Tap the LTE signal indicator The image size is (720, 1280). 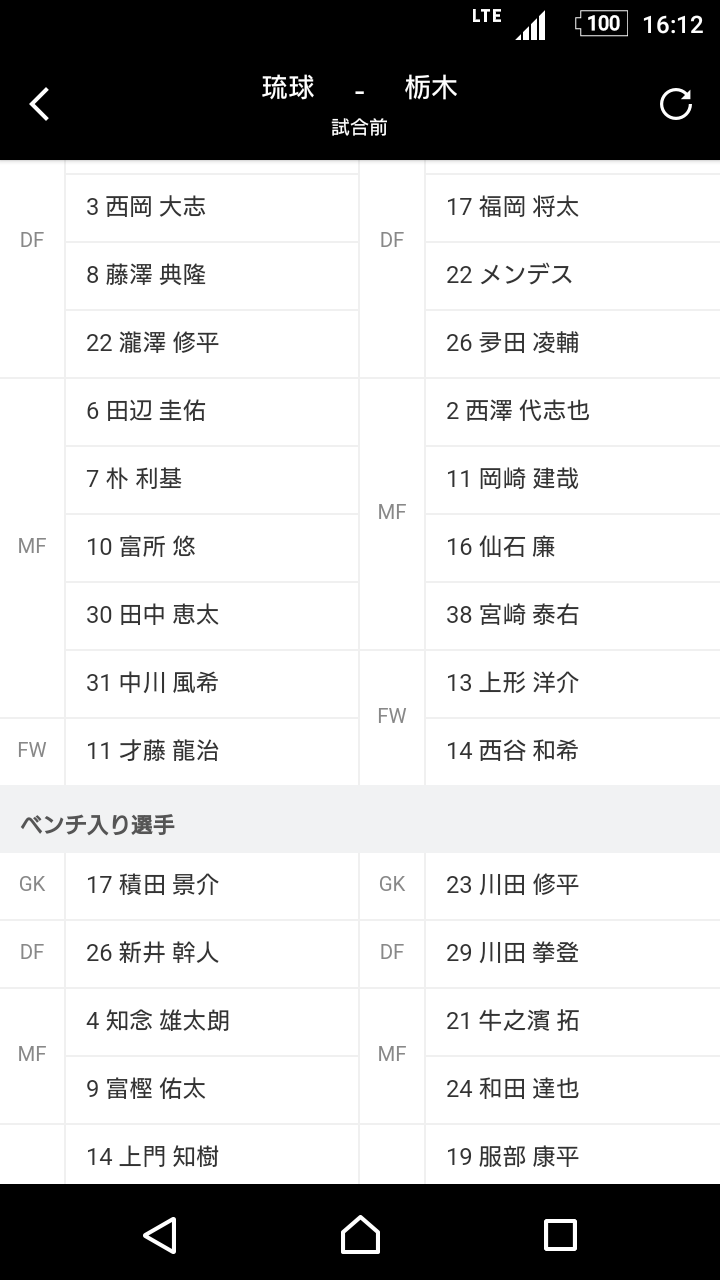click(510, 23)
